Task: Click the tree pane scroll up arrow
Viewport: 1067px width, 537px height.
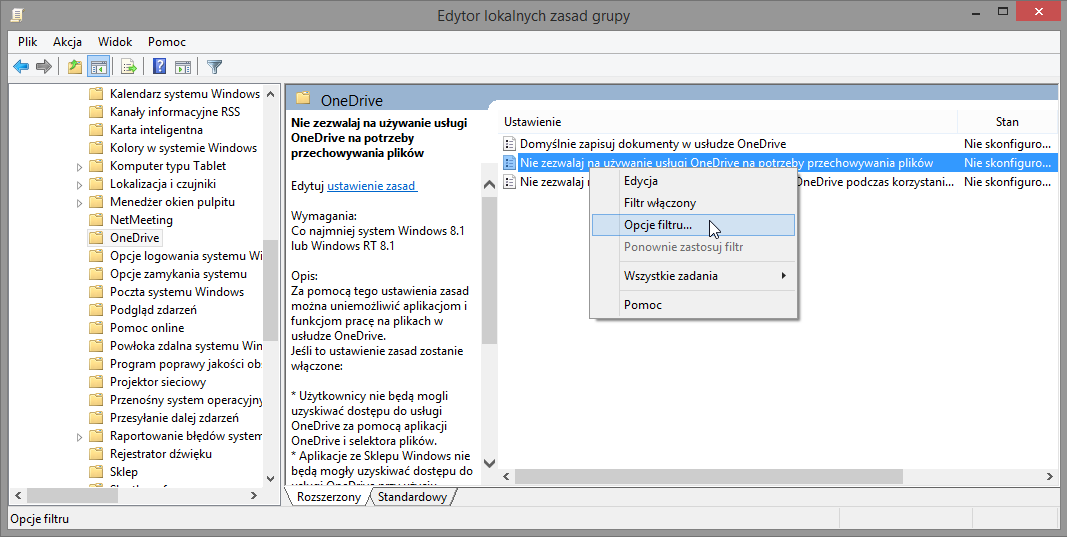Action: tap(271, 94)
